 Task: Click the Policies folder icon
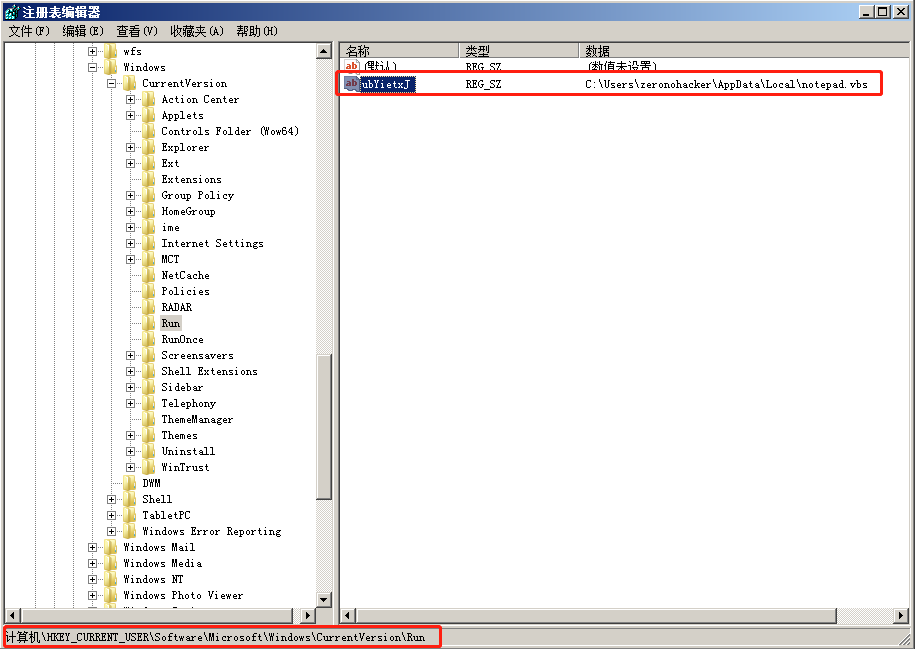(x=149, y=291)
